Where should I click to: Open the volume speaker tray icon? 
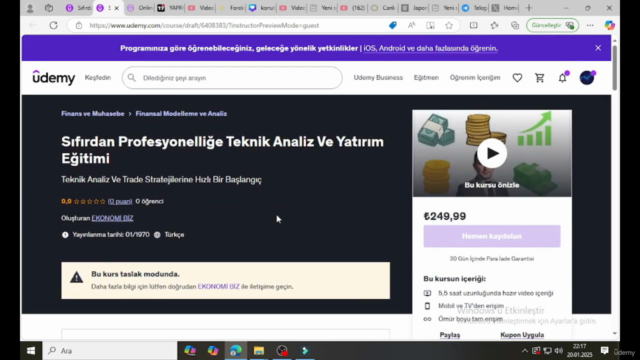pos(559,351)
